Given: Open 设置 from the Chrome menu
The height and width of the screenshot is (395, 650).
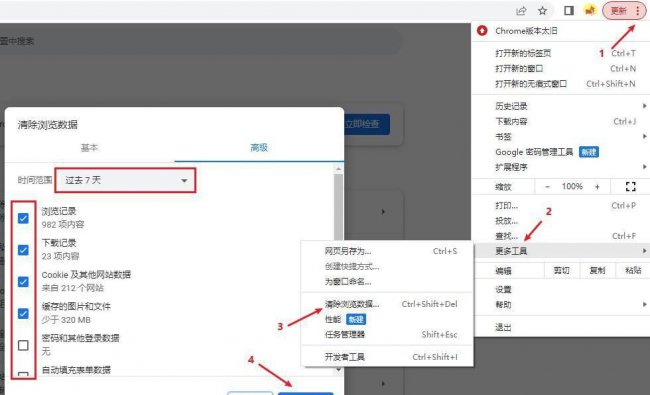Looking at the screenshot, I should [x=560, y=289].
